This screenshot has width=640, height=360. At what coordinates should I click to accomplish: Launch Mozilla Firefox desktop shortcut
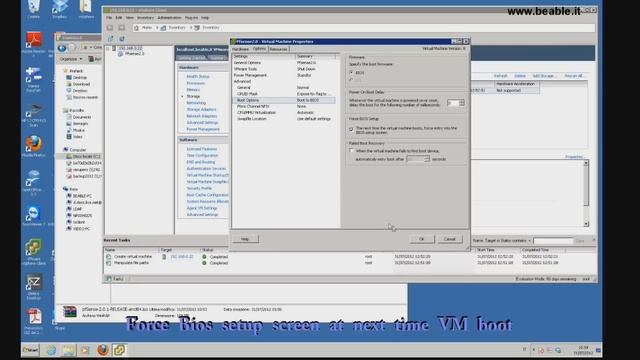33,147
